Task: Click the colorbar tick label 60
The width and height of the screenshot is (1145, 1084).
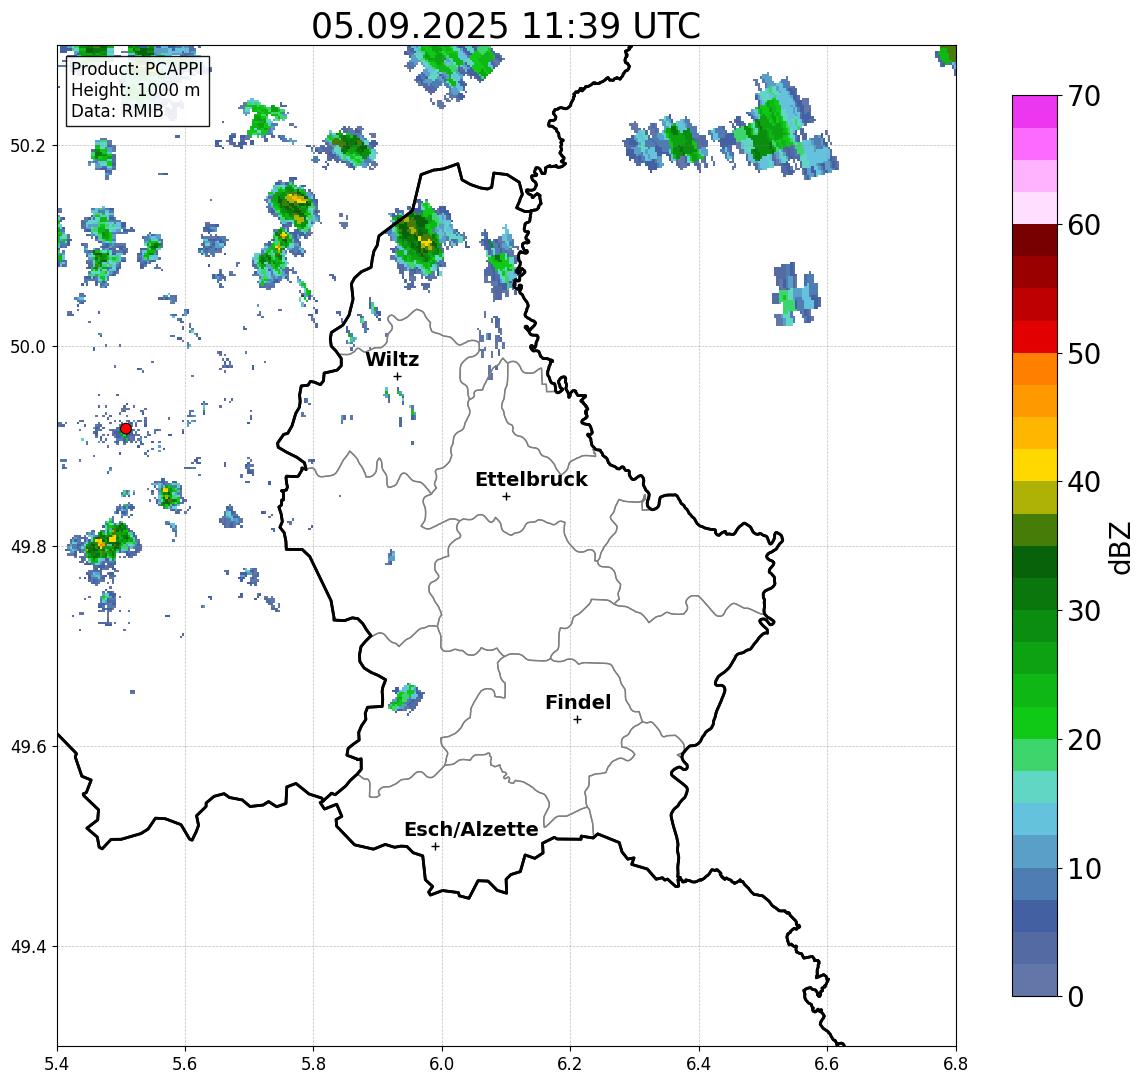Action: [1084, 225]
